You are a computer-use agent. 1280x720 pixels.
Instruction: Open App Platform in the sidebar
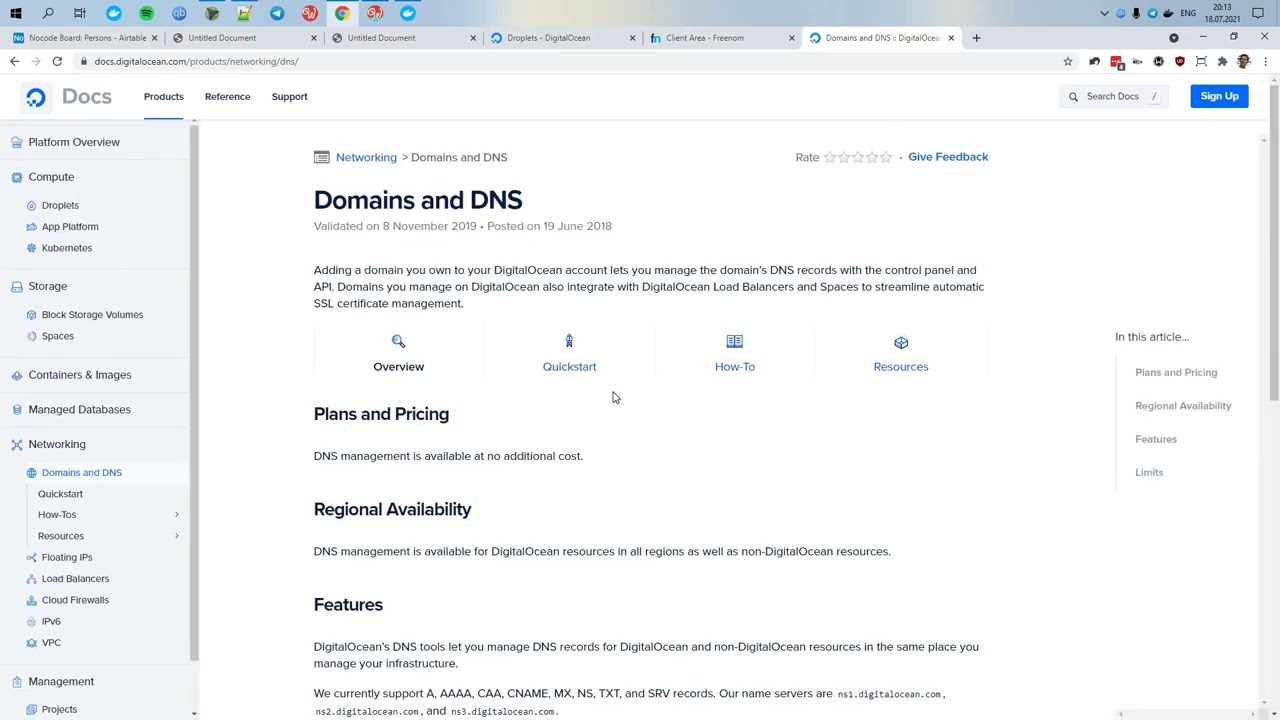[x=70, y=227]
